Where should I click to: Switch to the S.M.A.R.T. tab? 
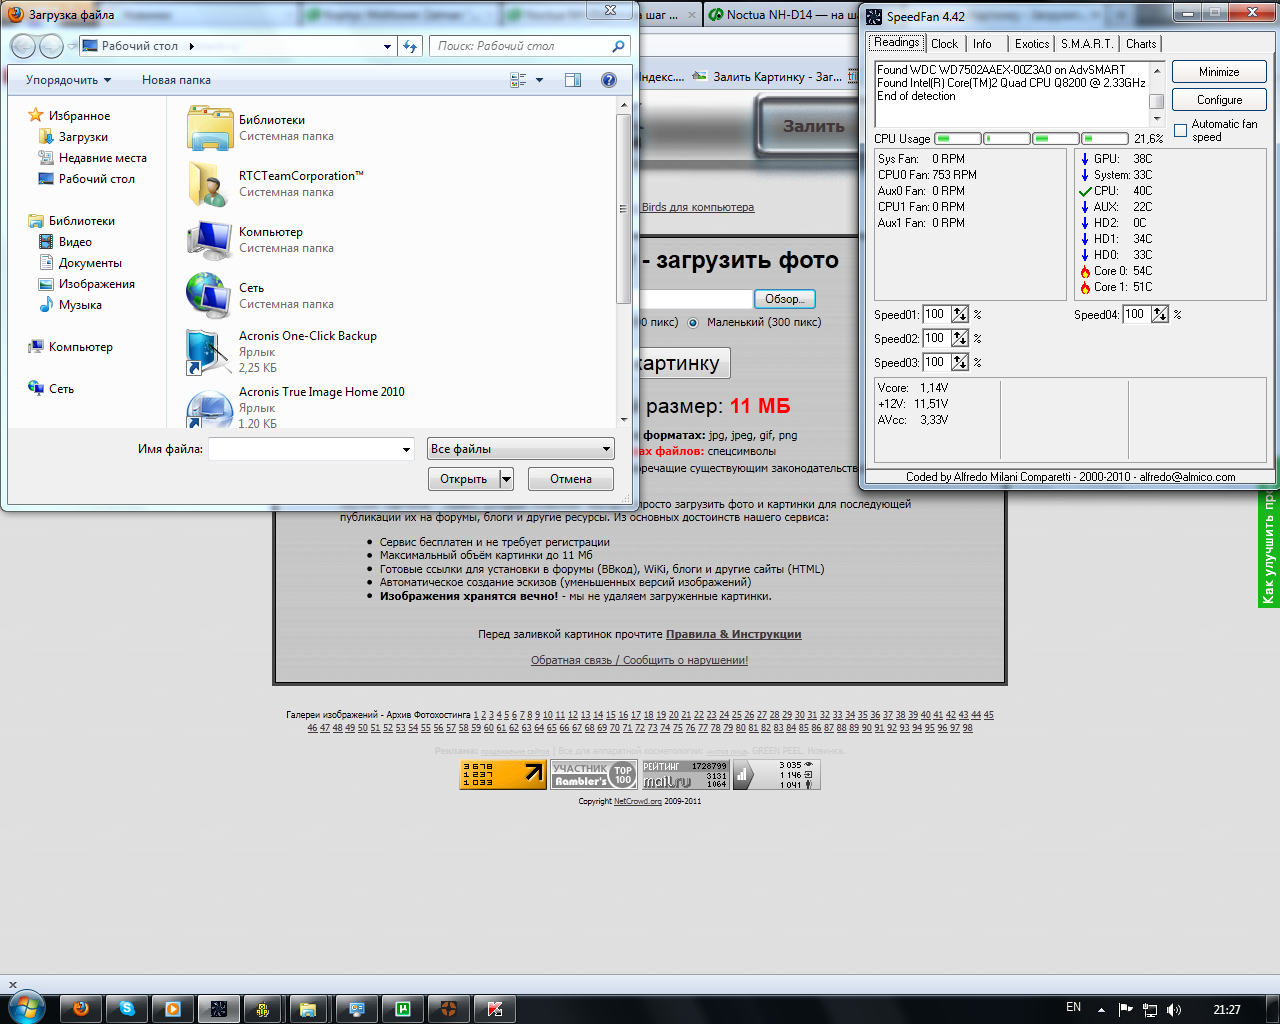[1087, 44]
